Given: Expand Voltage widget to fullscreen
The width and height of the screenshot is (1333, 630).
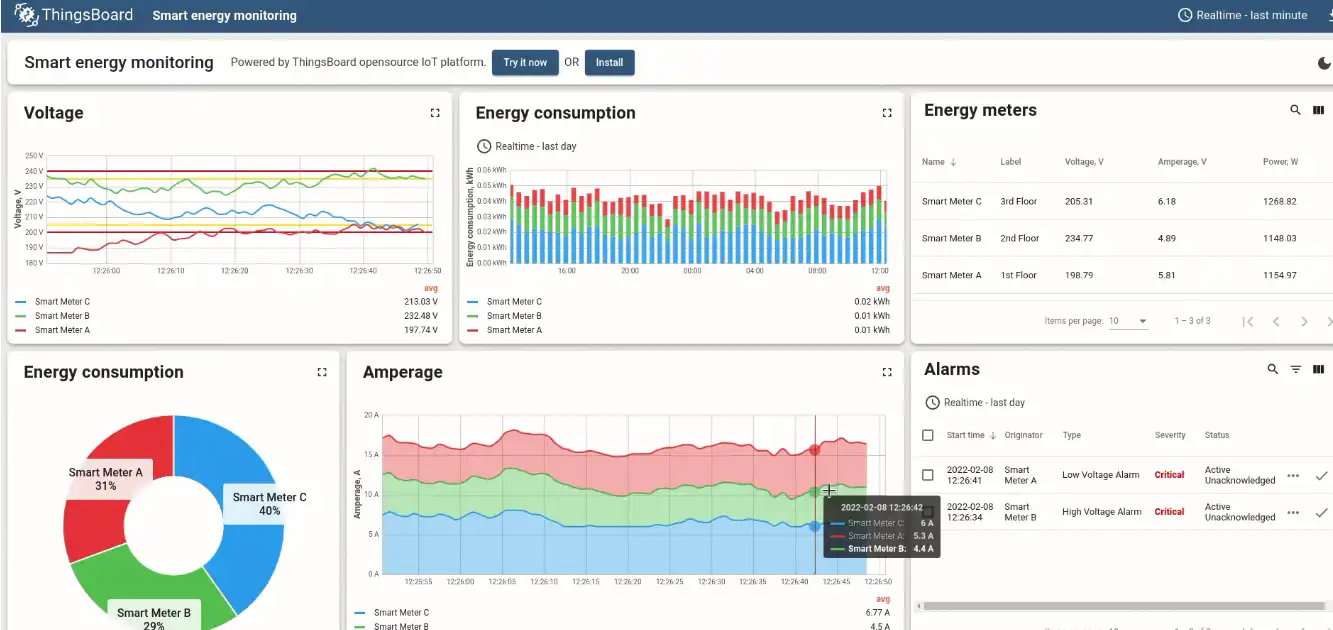Looking at the screenshot, I should [x=435, y=113].
